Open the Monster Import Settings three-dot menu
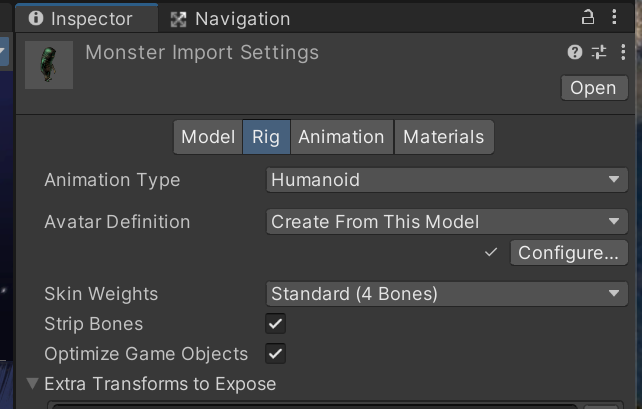The height and width of the screenshot is (409, 642). (623, 52)
